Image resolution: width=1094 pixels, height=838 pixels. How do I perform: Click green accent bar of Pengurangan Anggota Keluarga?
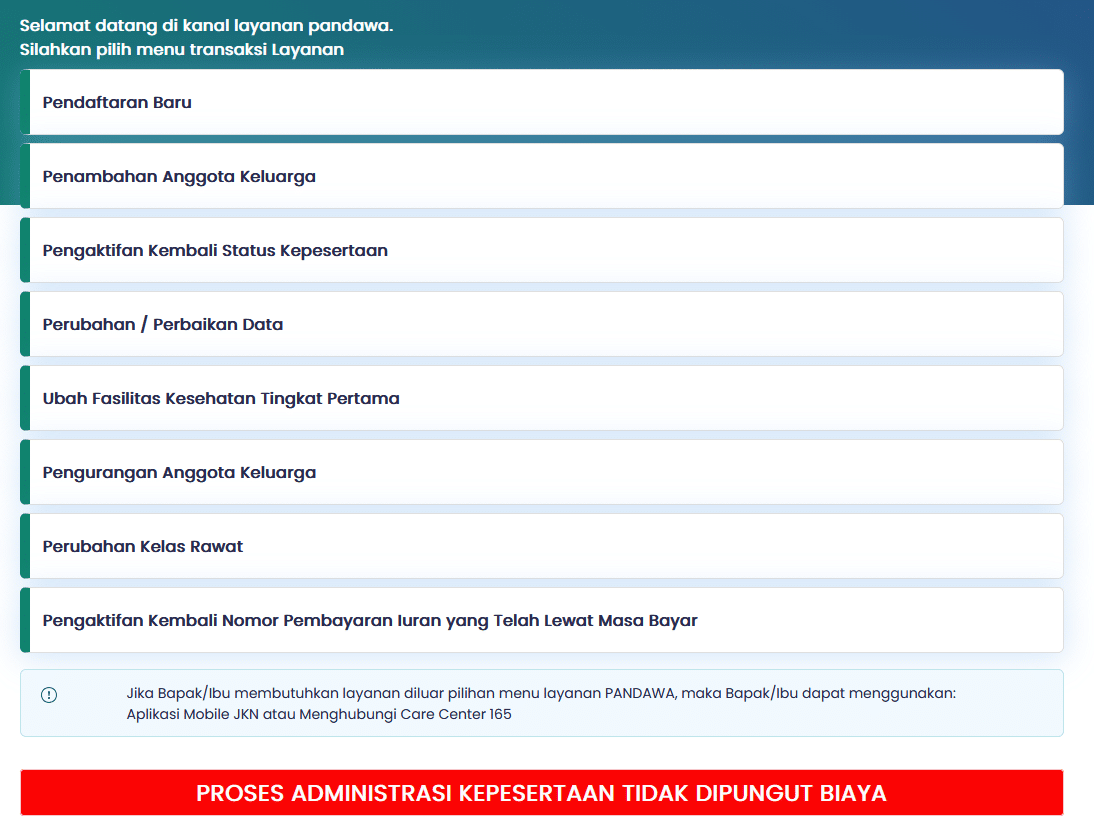pyautogui.click(x=25, y=472)
